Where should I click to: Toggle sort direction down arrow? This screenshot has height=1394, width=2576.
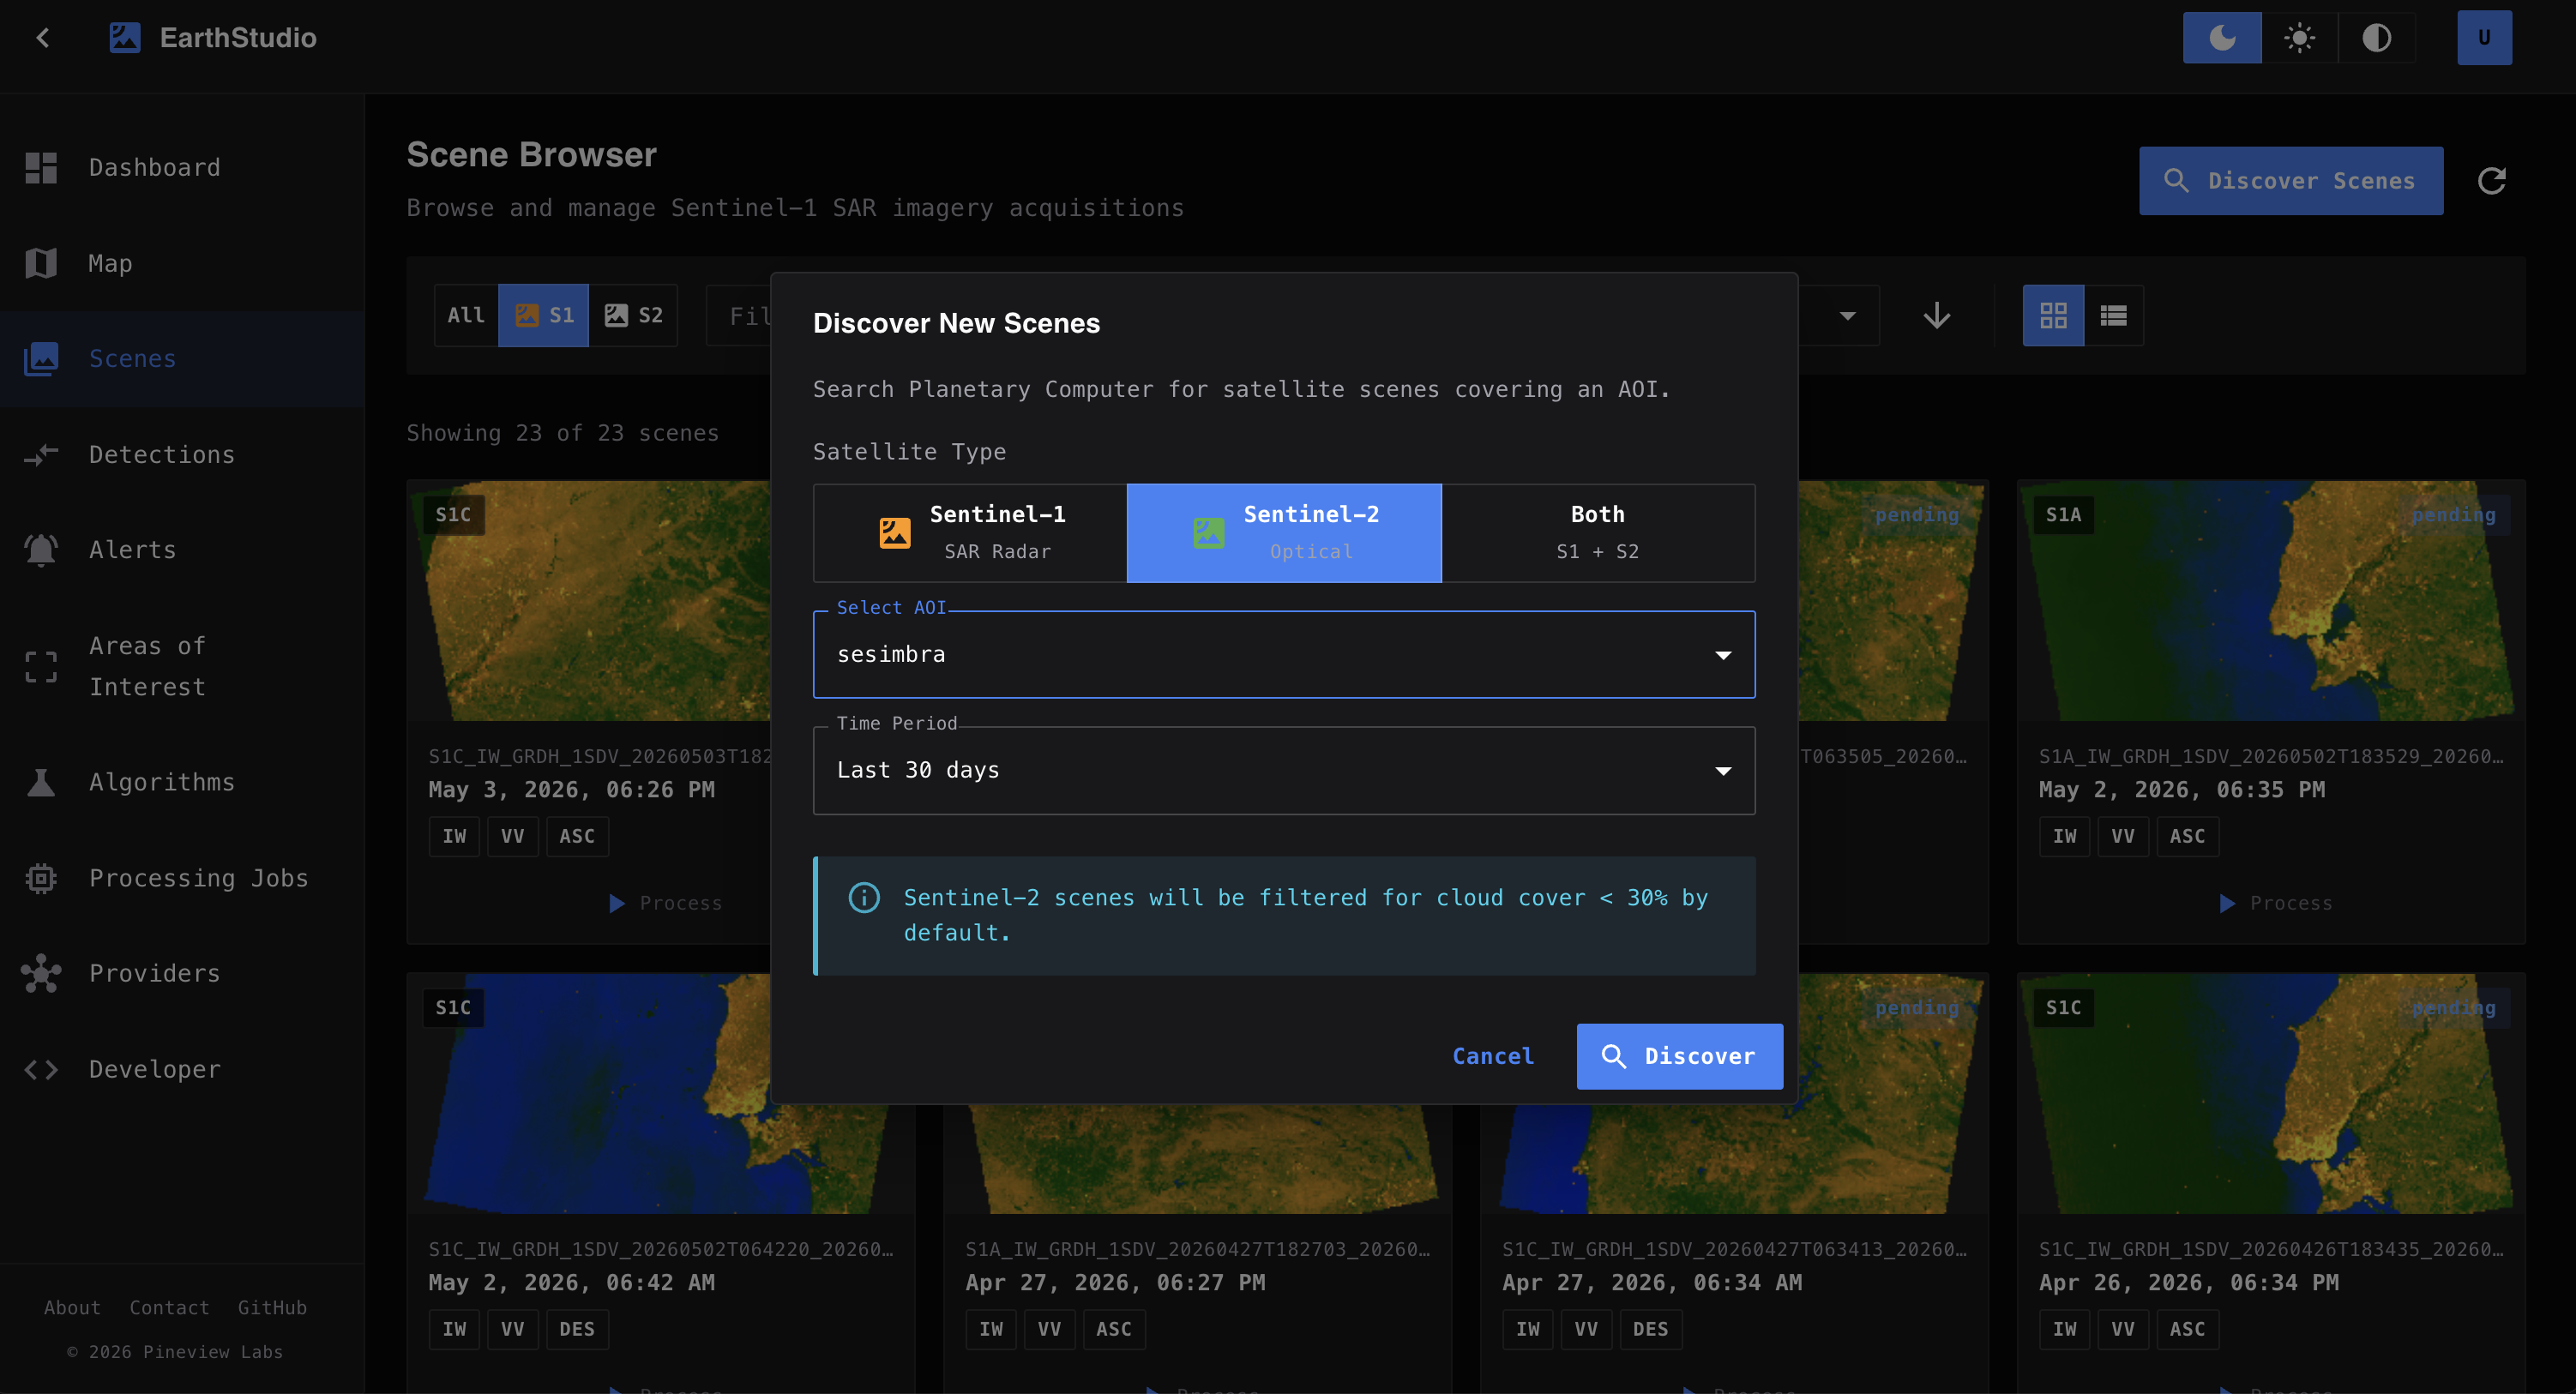coord(1936,316)
